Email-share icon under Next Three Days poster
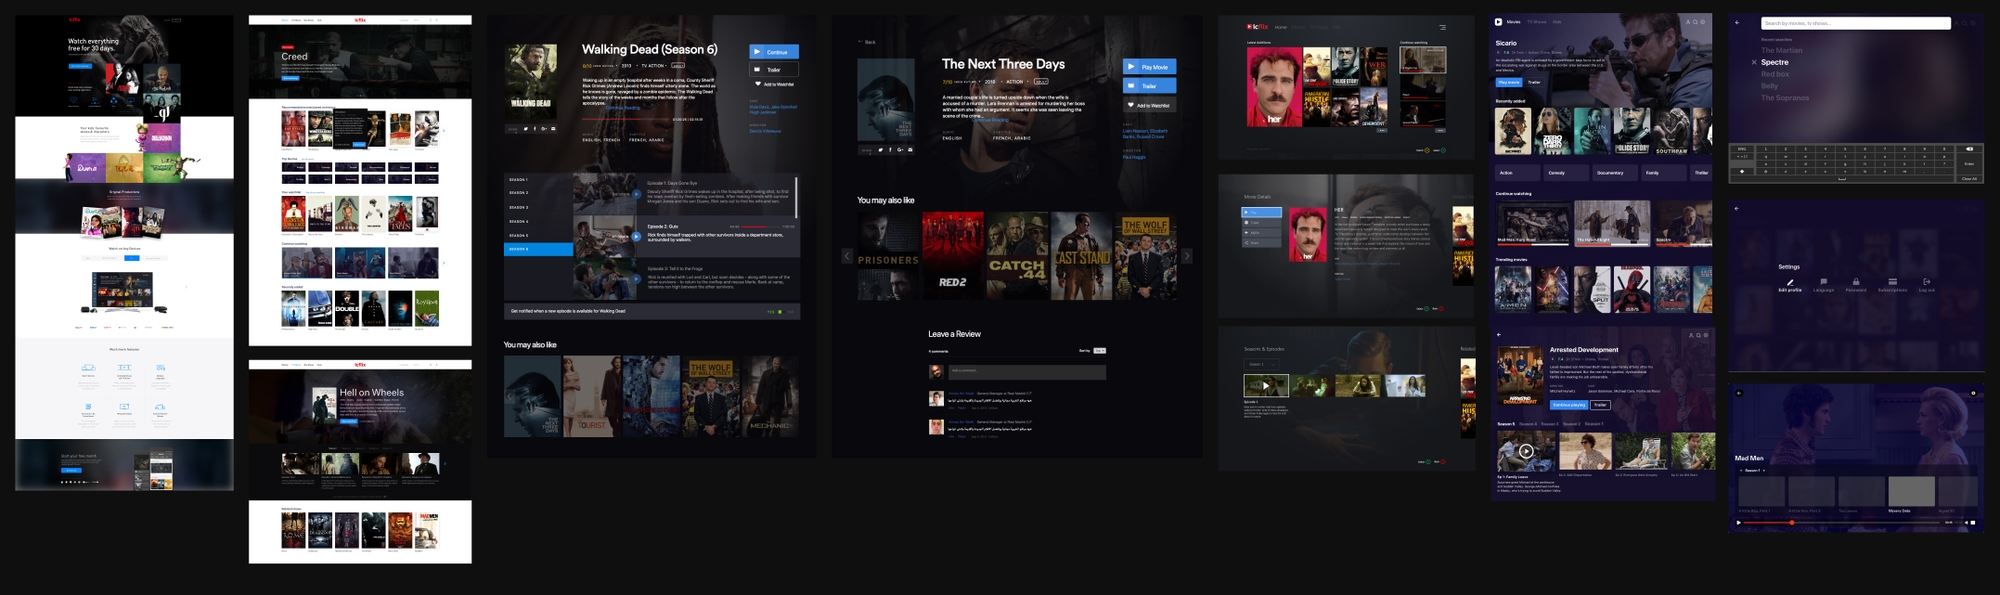Screen dimensions: 2000x595 point(910,150)
